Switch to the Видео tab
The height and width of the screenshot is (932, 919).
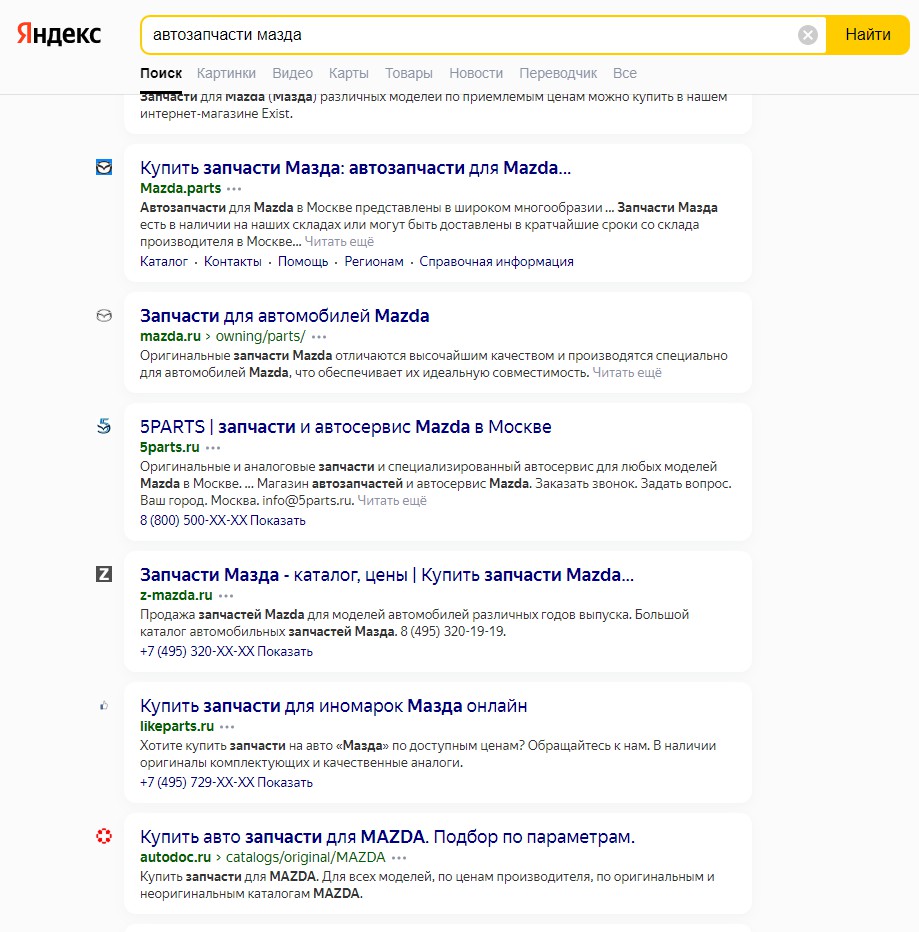pos(292,73)
